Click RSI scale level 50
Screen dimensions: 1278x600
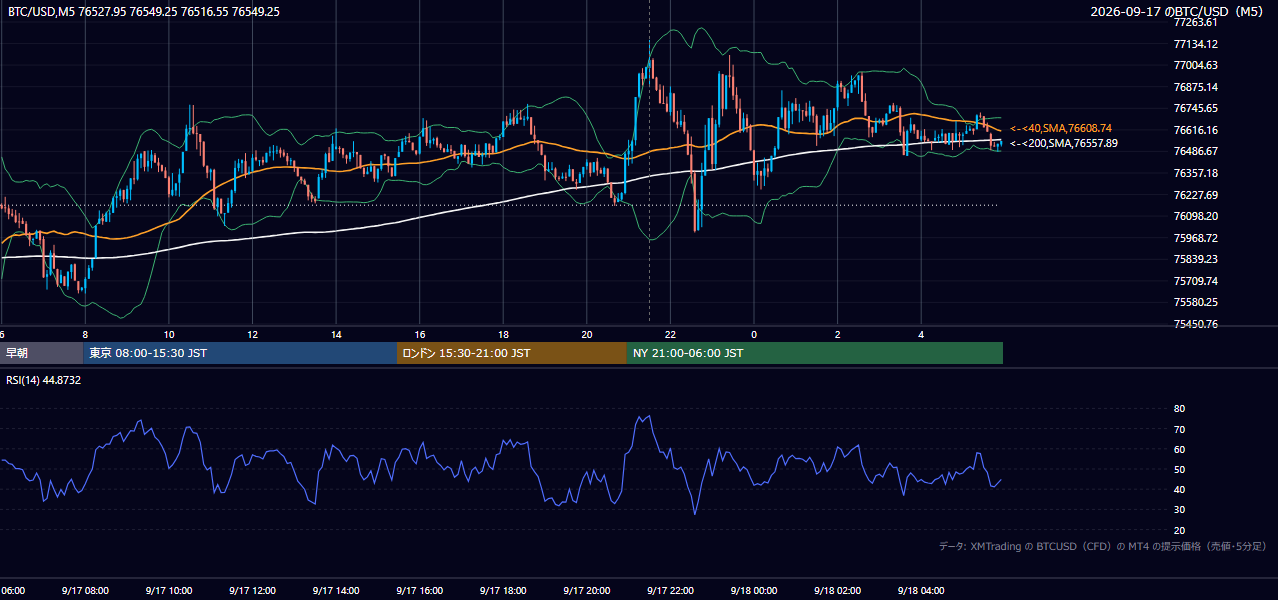pyautogui.click(x=1179, y=469)
